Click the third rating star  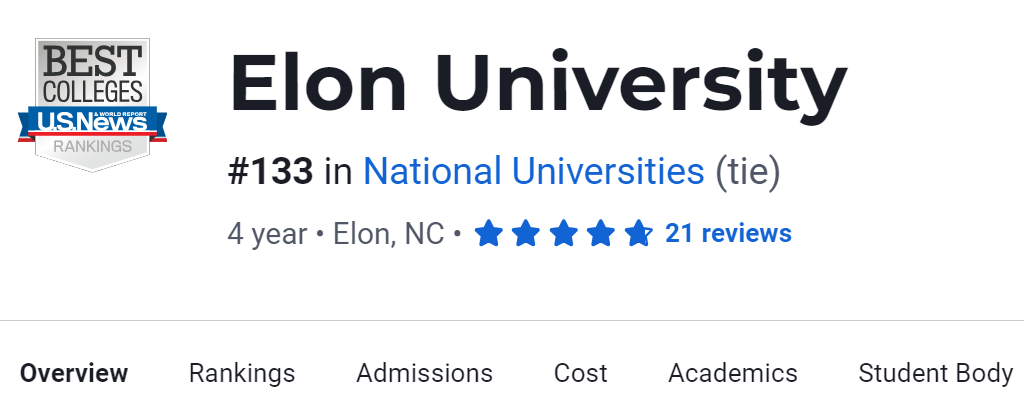pyautogui.click(x=563, y=234)
